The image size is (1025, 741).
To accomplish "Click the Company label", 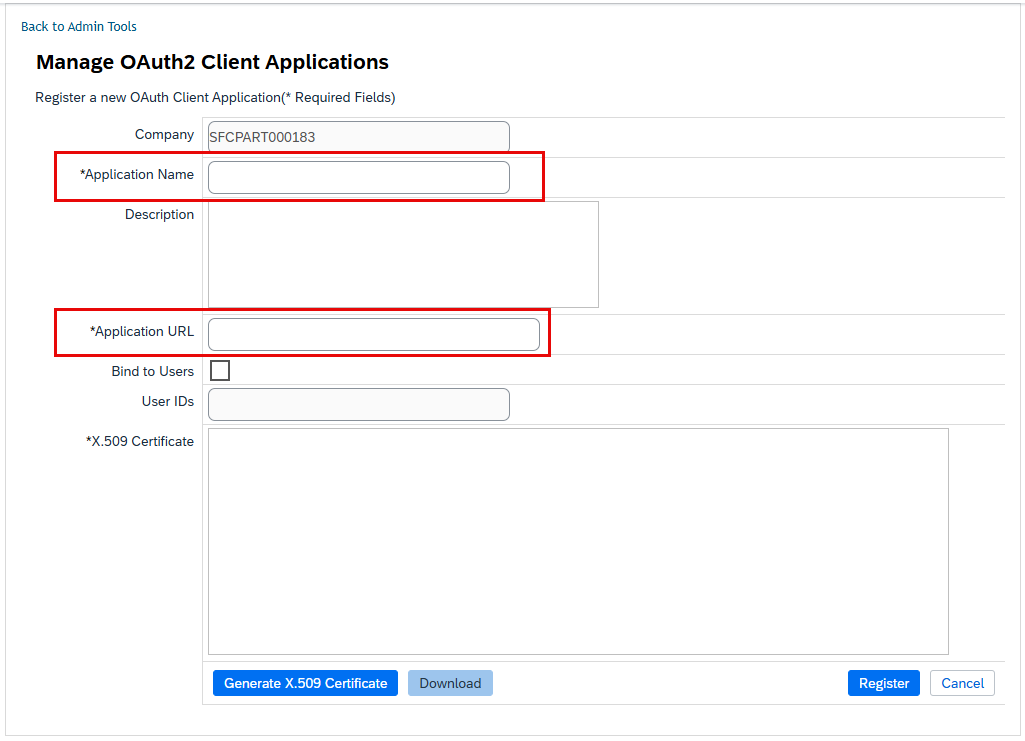I will [165, 135].
